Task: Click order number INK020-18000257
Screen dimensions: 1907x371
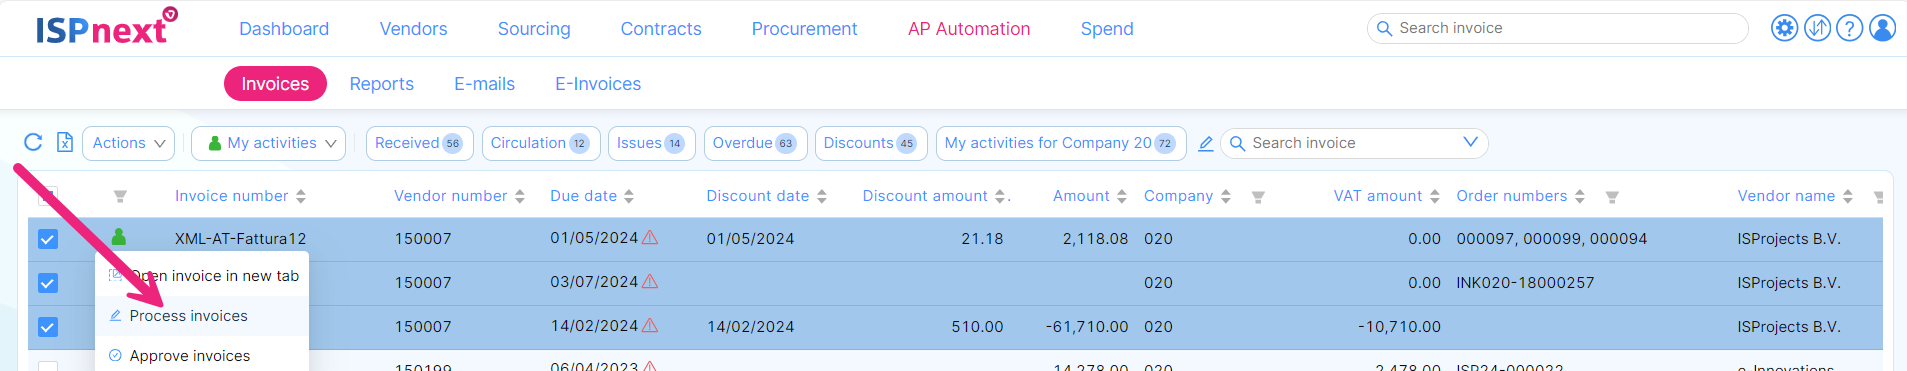Action: [x=1525, y=283]
